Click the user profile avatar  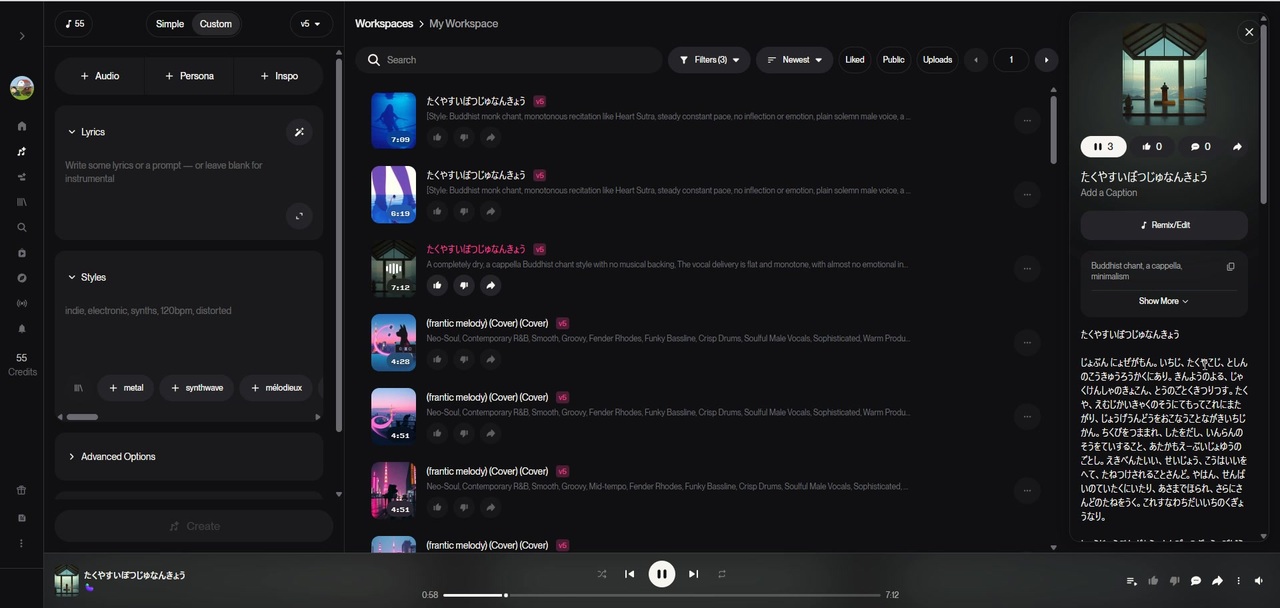[22, 88]
